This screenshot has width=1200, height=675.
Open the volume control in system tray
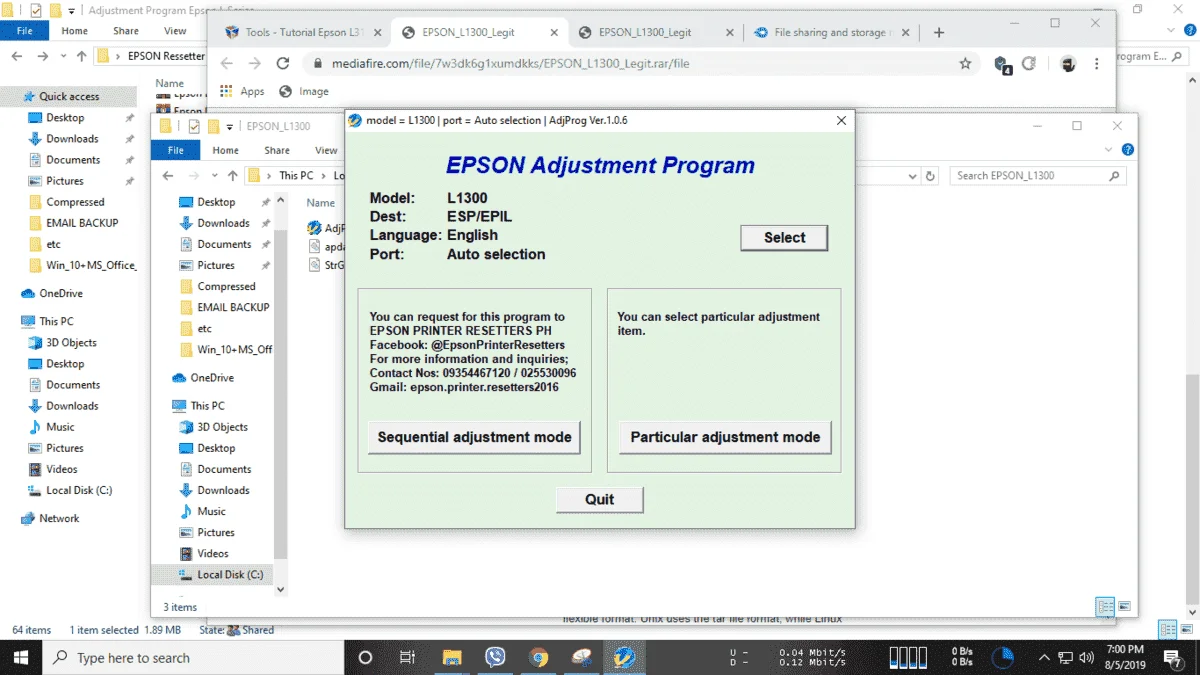point(1088,657)
